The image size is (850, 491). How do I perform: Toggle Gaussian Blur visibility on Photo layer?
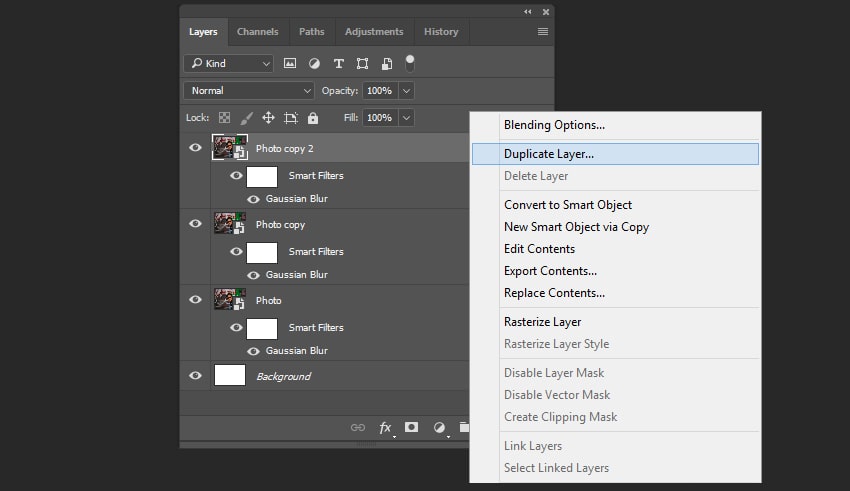253,351
